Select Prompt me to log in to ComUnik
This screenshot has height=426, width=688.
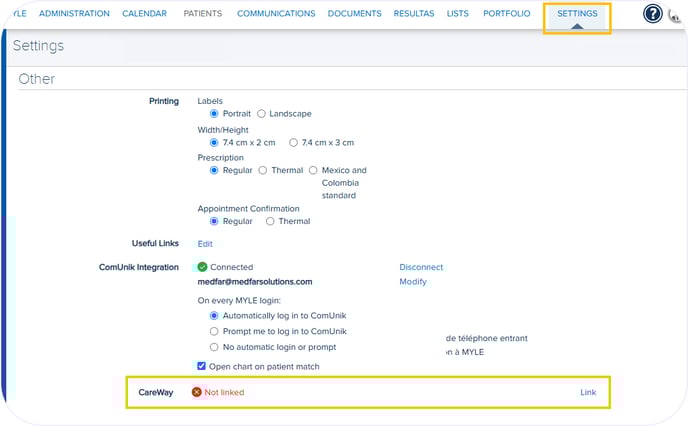pos(214,331)
